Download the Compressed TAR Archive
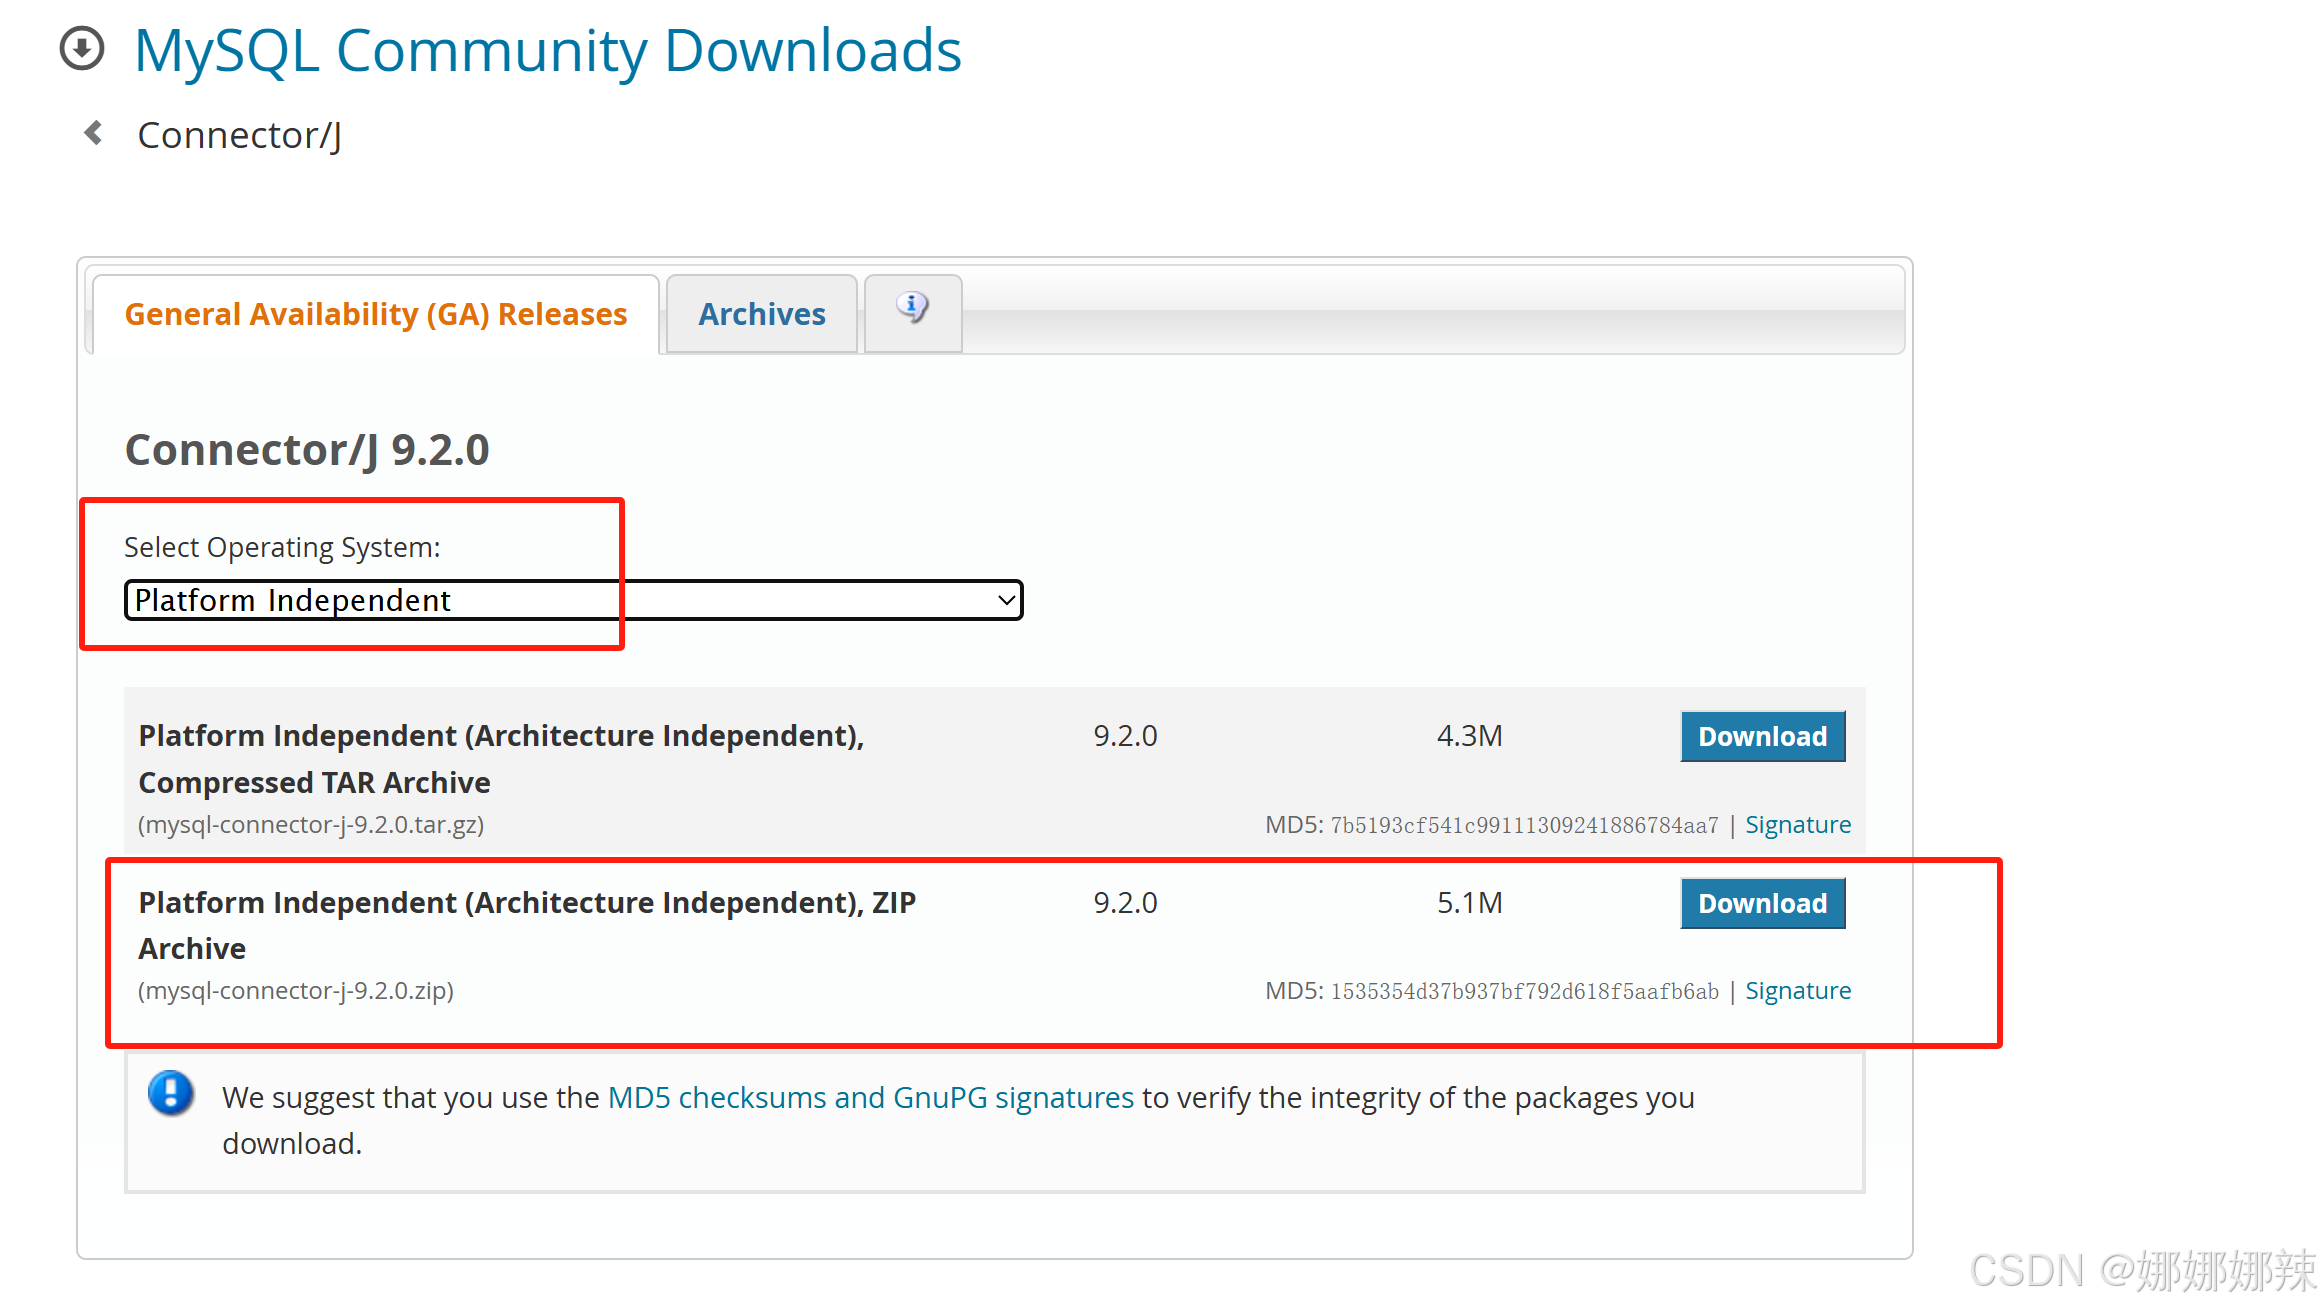Image resolution: width=2323 pixels, height=1309 pixels. pyautogui.click(x=1762, y=737)
